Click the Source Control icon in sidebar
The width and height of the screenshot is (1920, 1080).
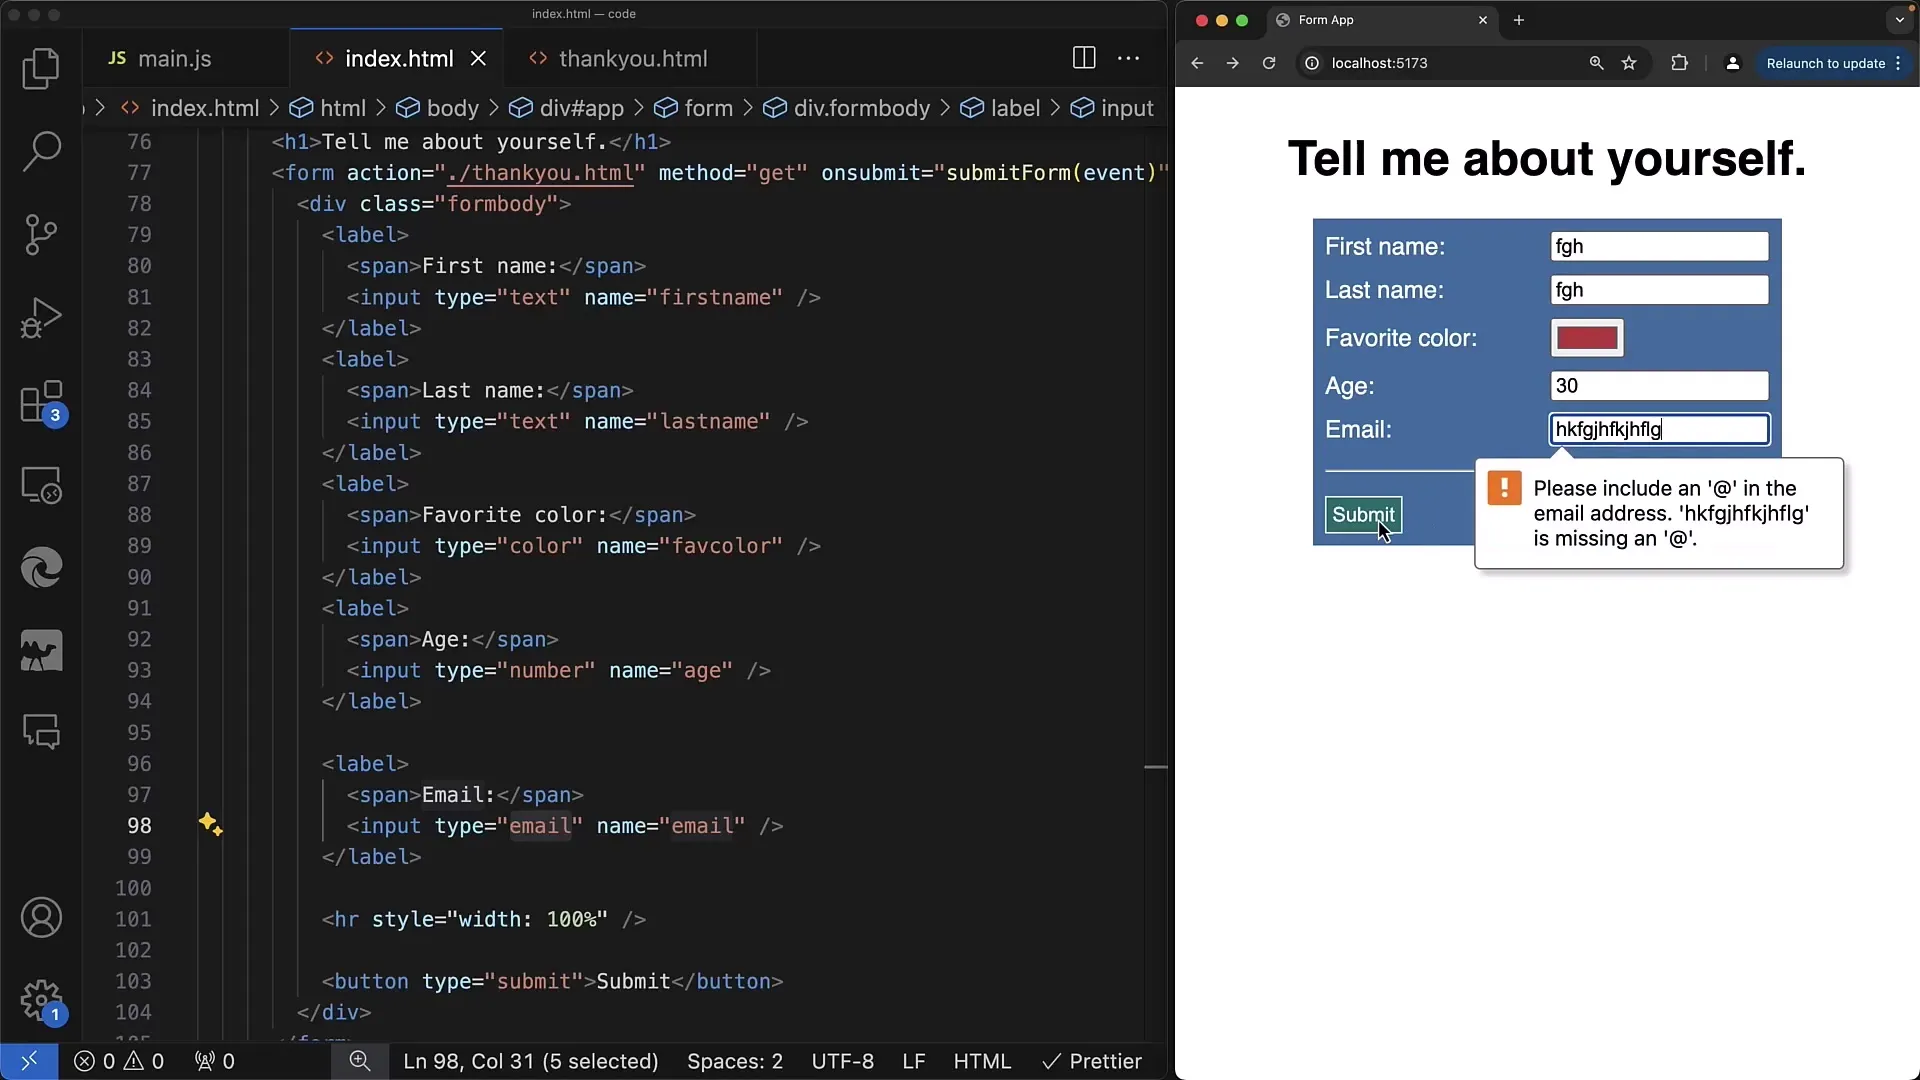(x=41, y=235)
